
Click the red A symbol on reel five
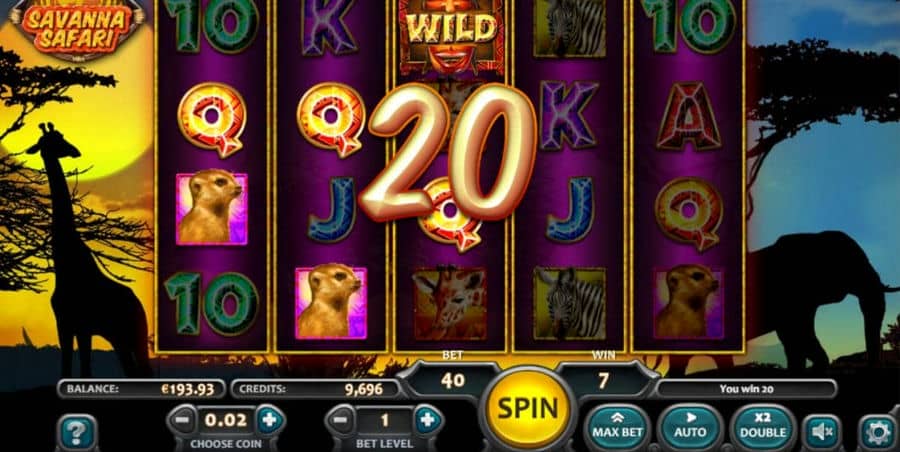pyautogui.click(x=689, y=117)
